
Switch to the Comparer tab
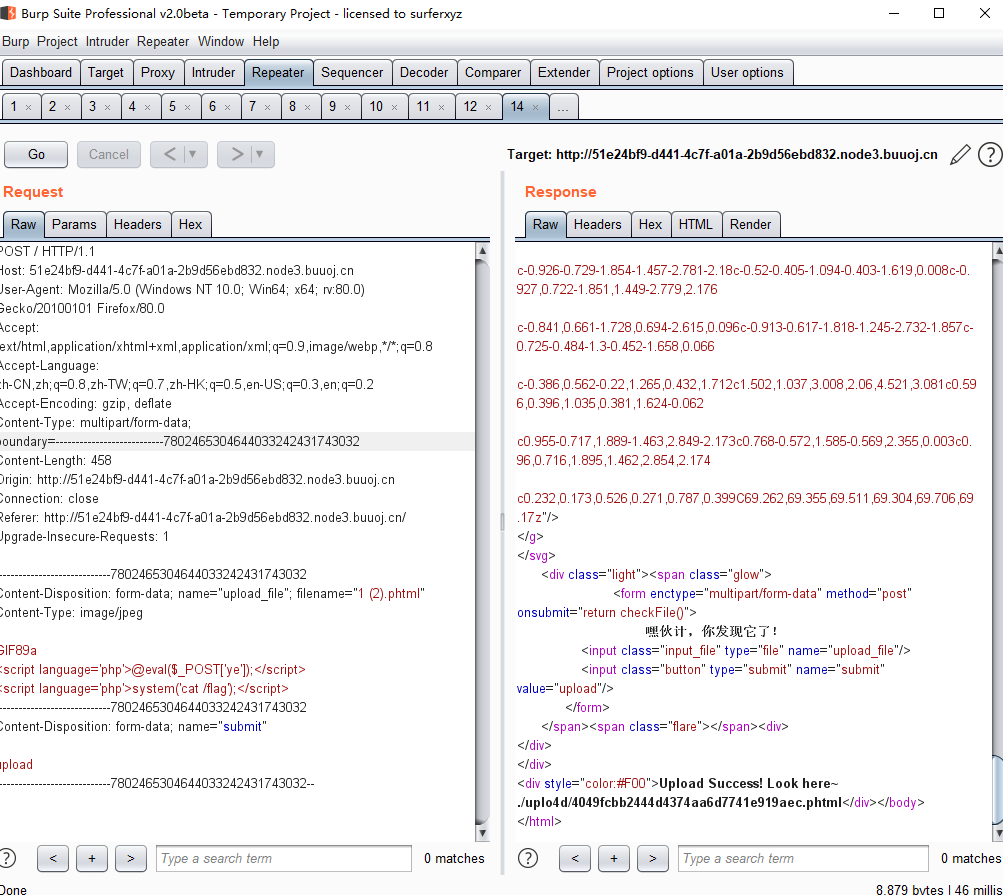coord(493,72)
